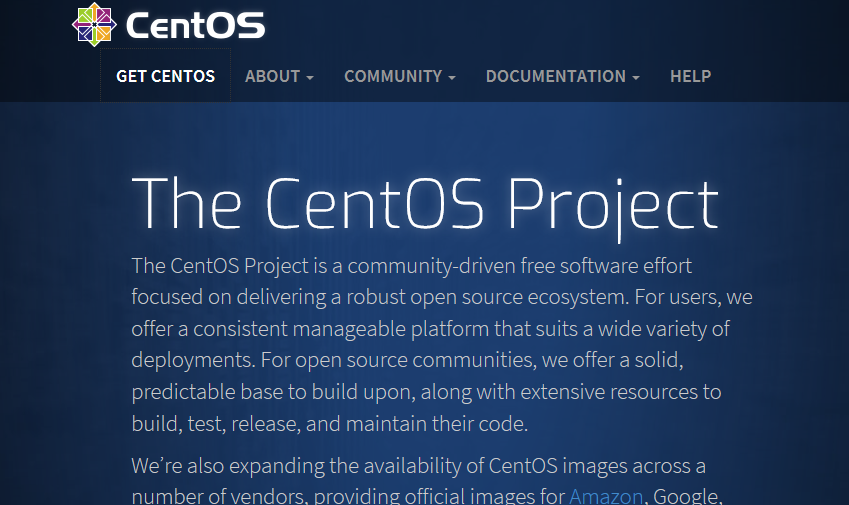The height and width of the screenshot is (505, 849).
Task: Click the text 'We're also expanding the availability'
Action: pos(296,466)
